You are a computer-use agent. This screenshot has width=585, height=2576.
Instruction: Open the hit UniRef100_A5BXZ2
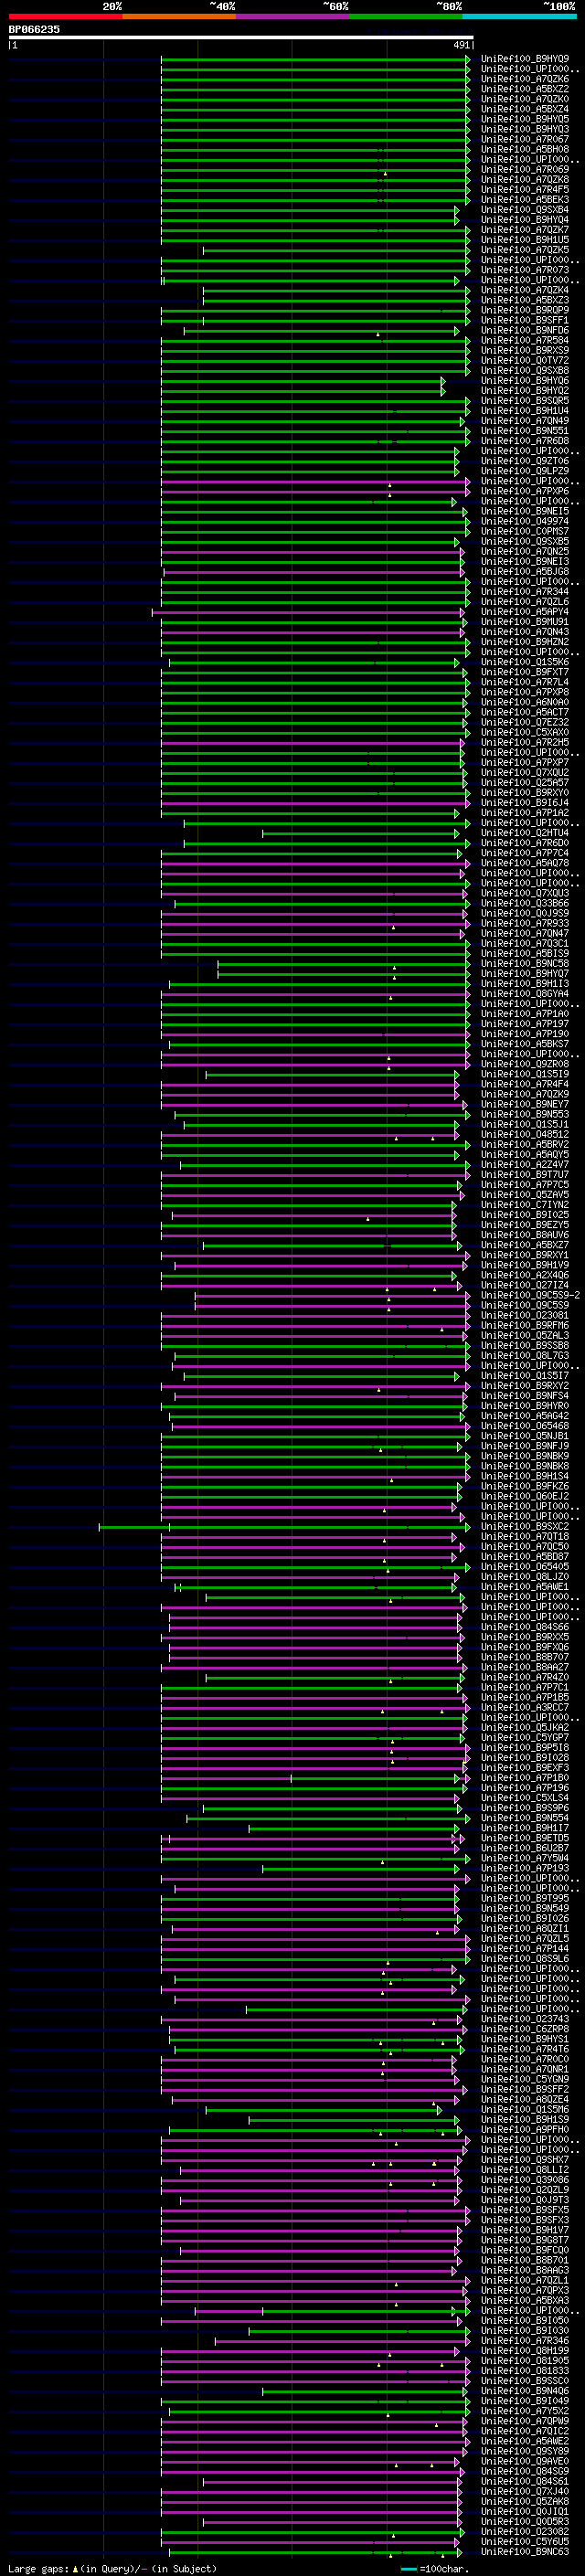(525, 89)
